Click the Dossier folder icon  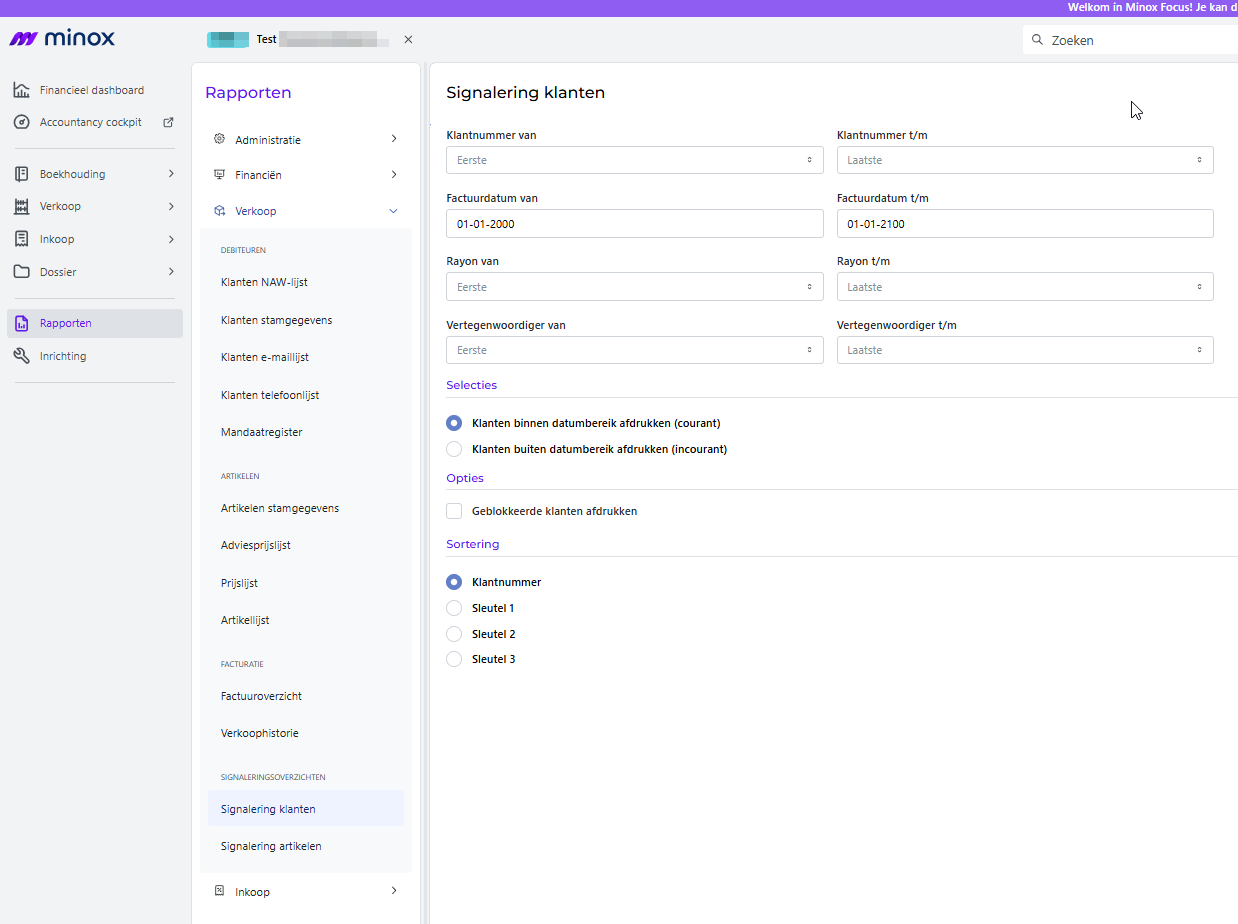click(21, 272)
